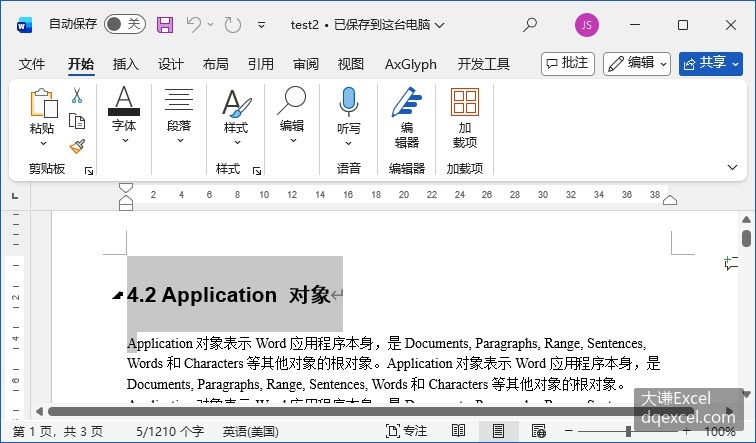Open the 字体 (Font) group
Image resolution: width=756 pixels, height=443 pixels.
(124, 115)
